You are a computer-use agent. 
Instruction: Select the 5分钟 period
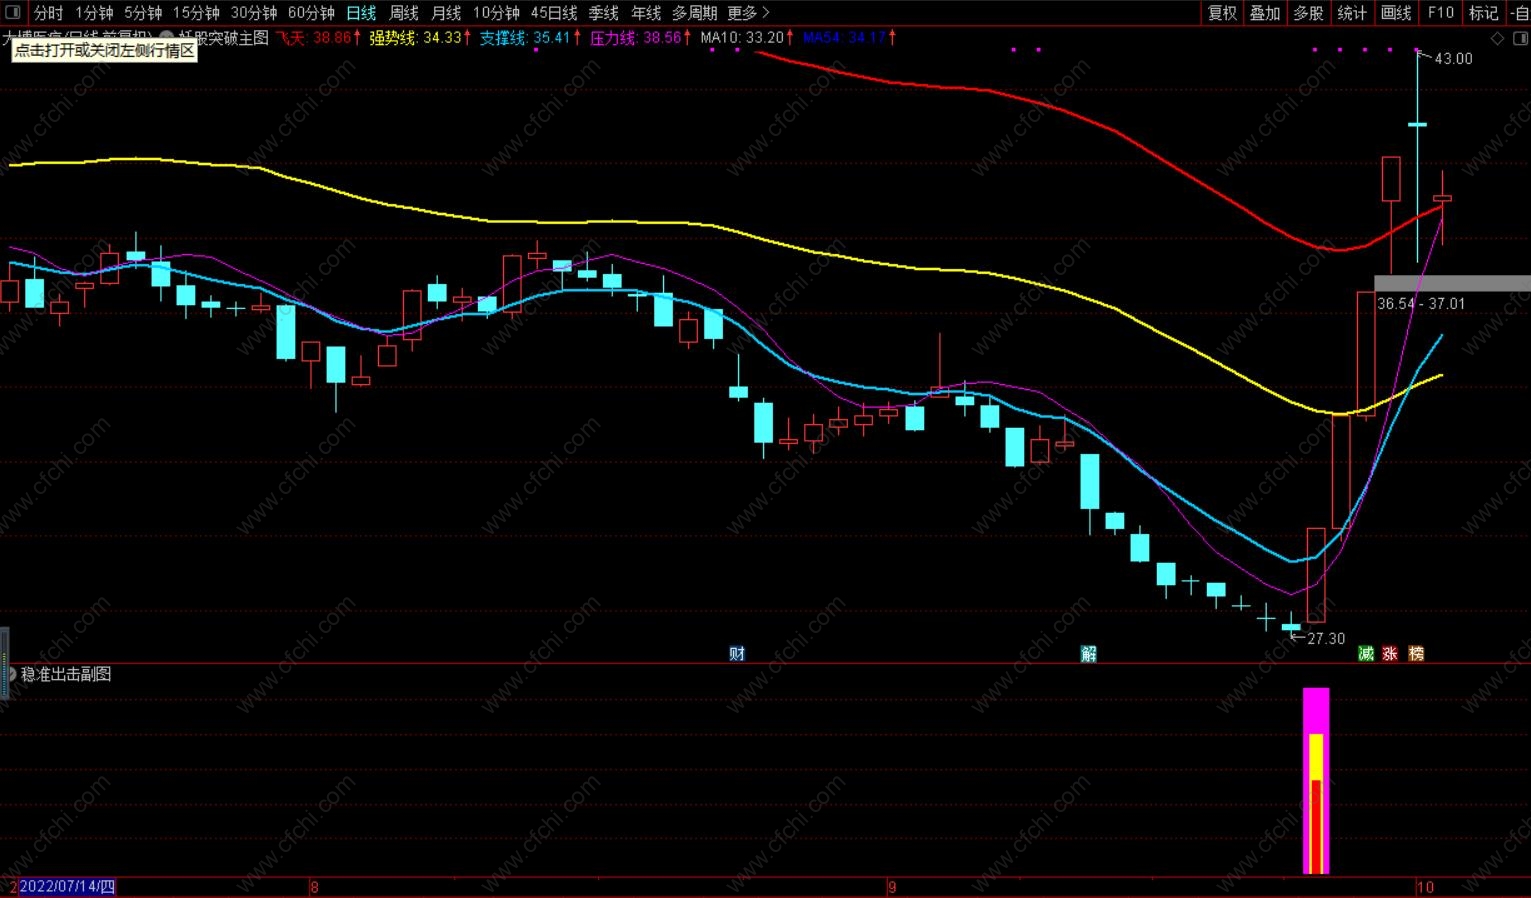pyautogui.click(x=143, y=13)
